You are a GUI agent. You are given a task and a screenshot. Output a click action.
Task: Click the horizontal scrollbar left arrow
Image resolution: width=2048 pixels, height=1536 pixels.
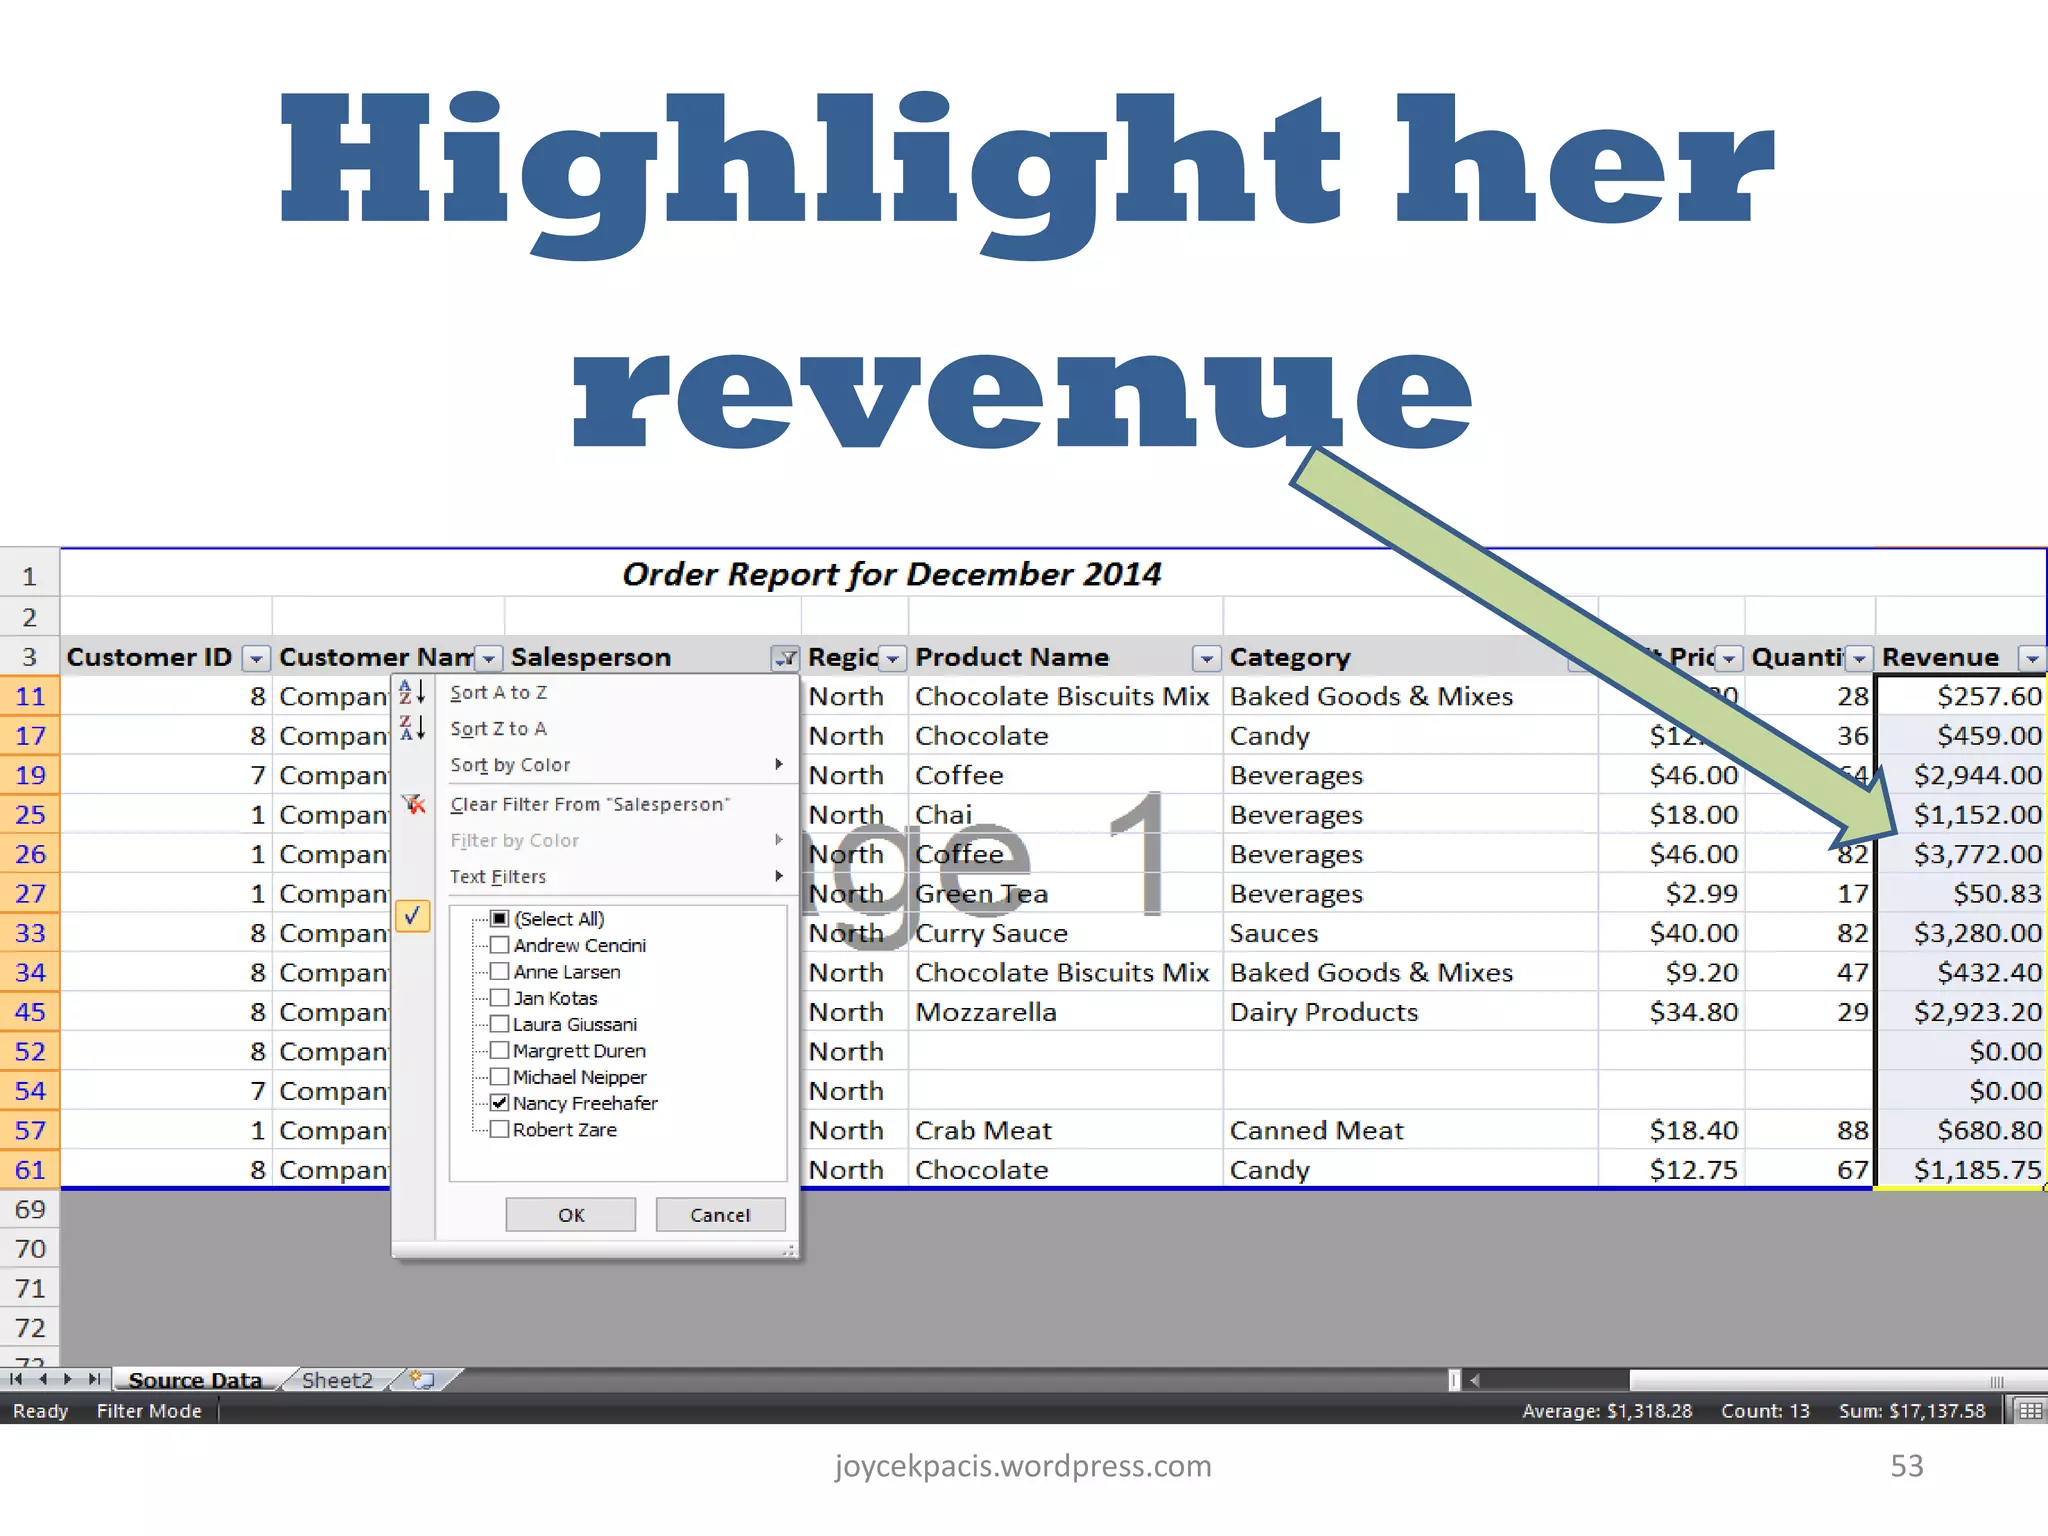tap(1474, 1380)
